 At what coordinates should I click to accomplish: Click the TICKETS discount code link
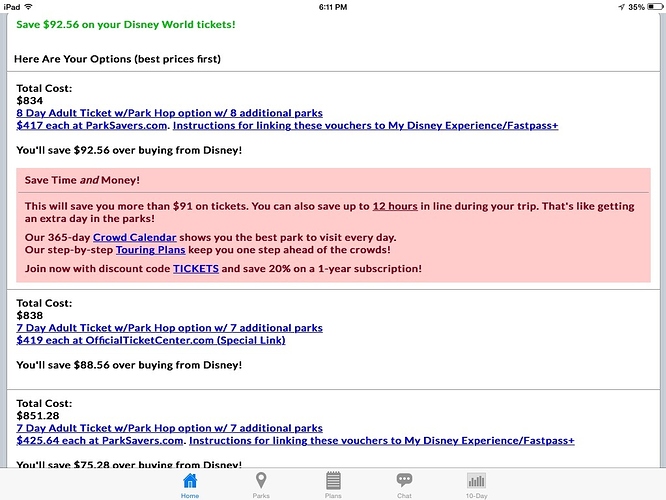(196, 269)
